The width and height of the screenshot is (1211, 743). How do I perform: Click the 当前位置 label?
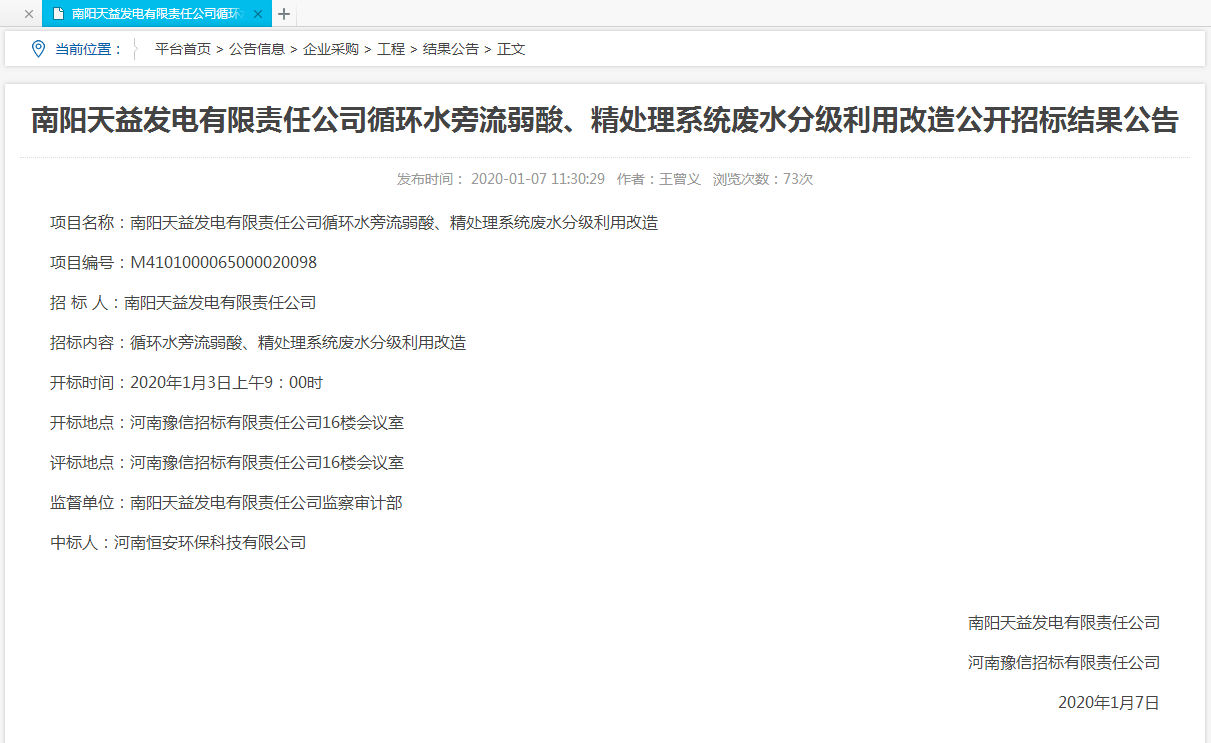pyautogui.click(x=88, y=49)
